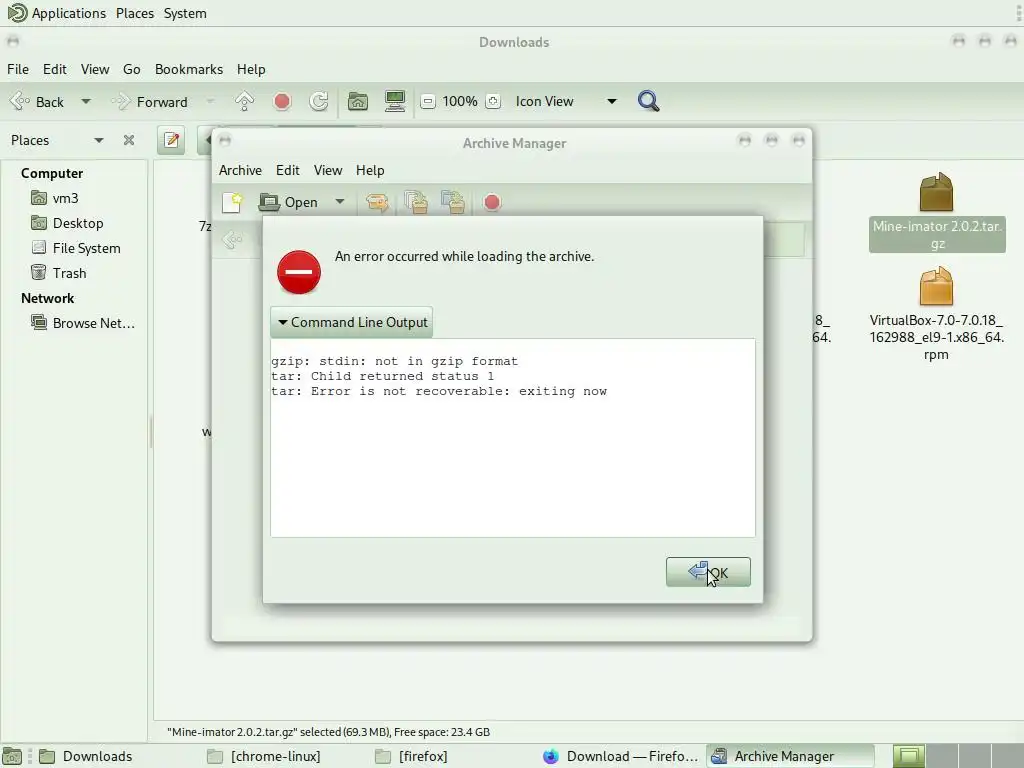Open Trash from sidebar

tap(69, 273)
